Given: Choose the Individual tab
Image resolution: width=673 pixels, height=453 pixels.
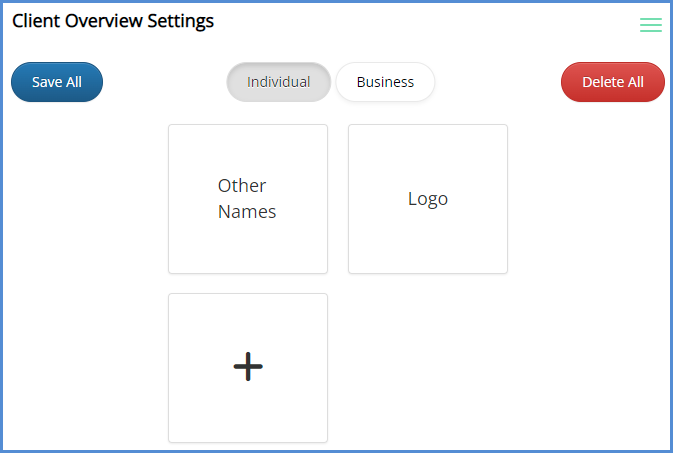Looking at the screenshot, I should coord(278,82).
